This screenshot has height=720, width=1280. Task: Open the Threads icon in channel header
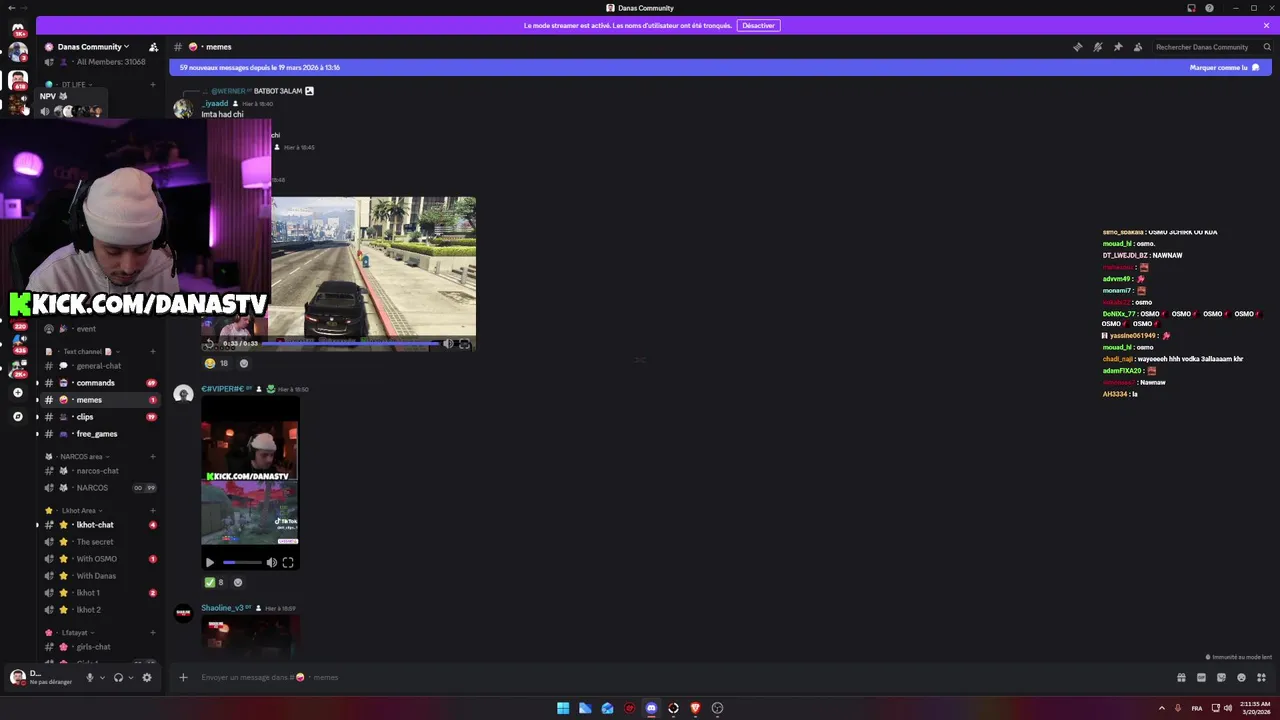pos(1077,47)
